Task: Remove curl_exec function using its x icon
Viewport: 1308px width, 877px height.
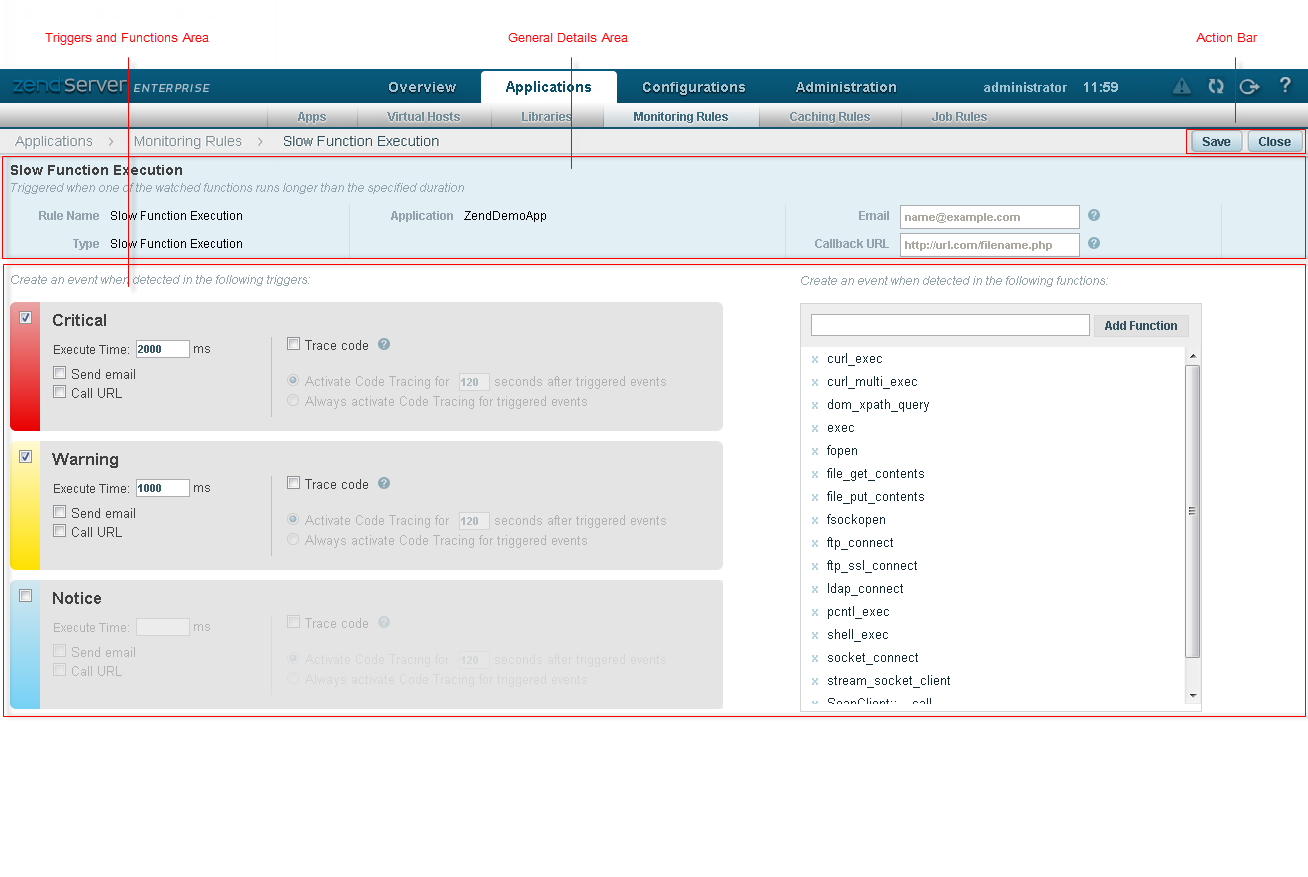Action: tap(815, 359)
